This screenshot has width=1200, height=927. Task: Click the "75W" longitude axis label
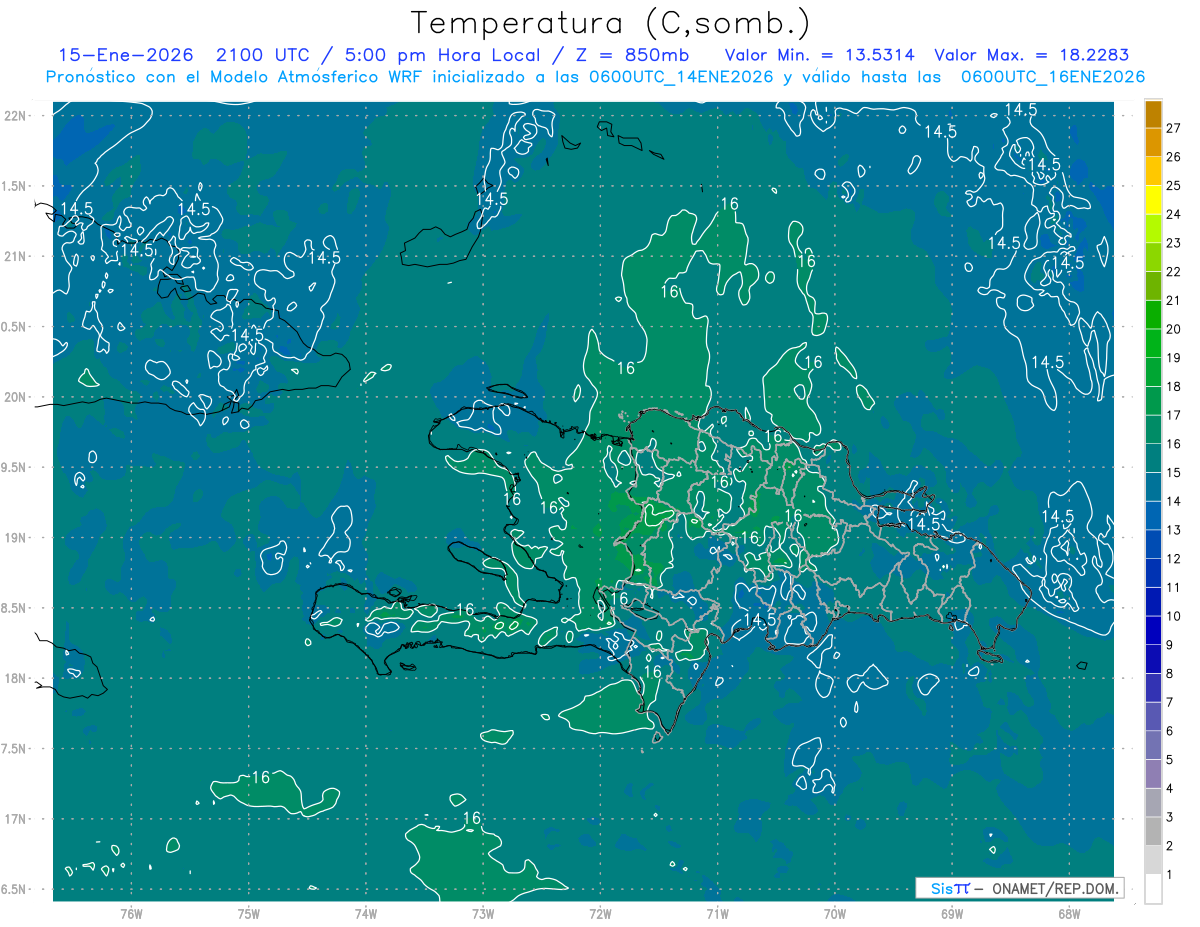click(249, 914)
